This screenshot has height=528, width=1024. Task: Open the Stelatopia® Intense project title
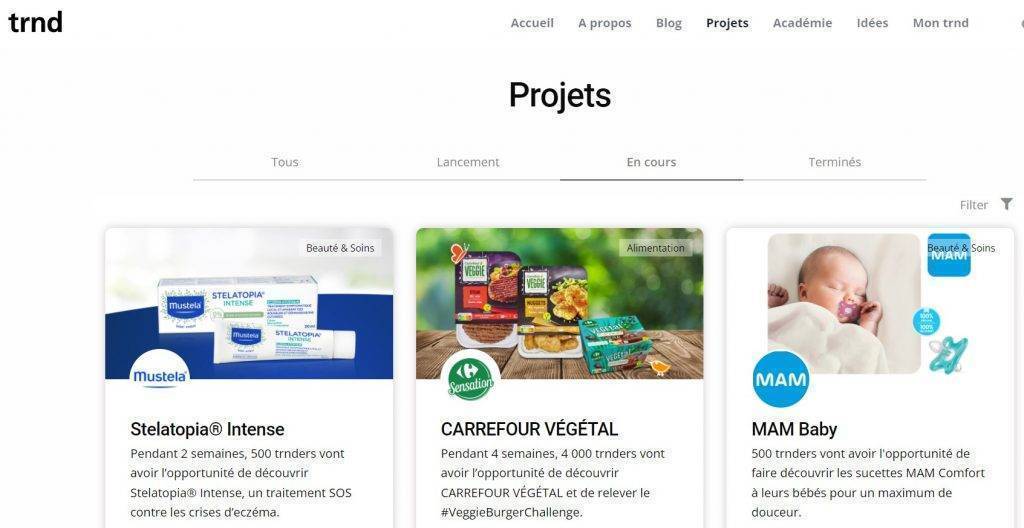tap(207, 429)
